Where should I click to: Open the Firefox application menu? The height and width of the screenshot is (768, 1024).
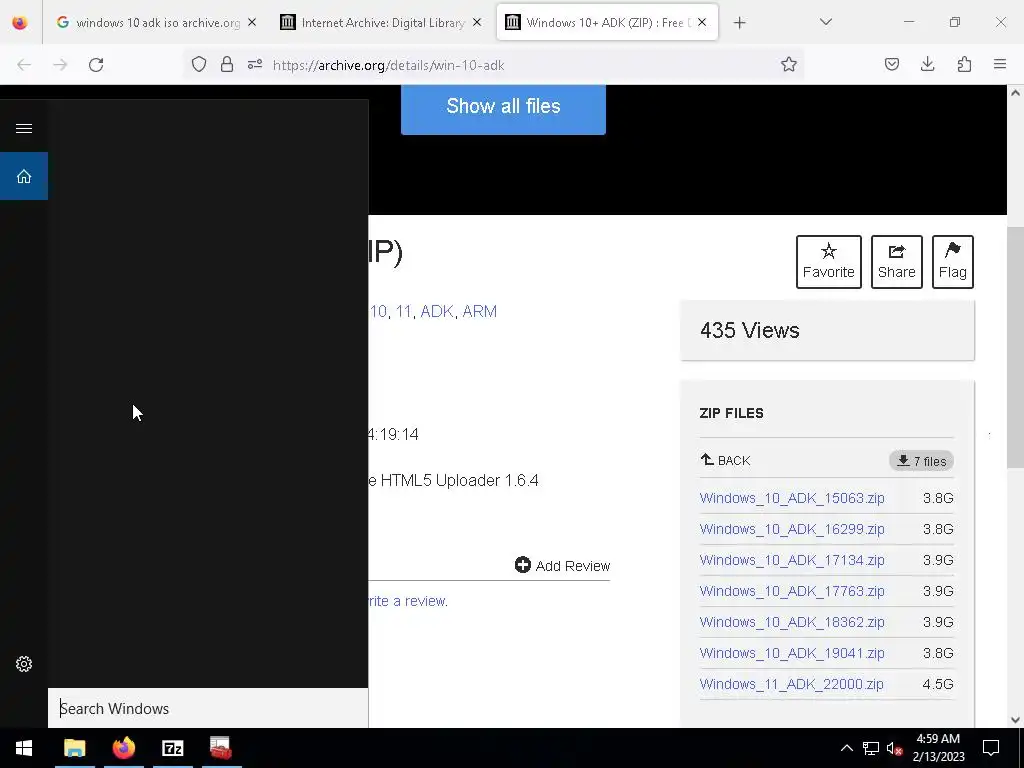coord(1000,65)
